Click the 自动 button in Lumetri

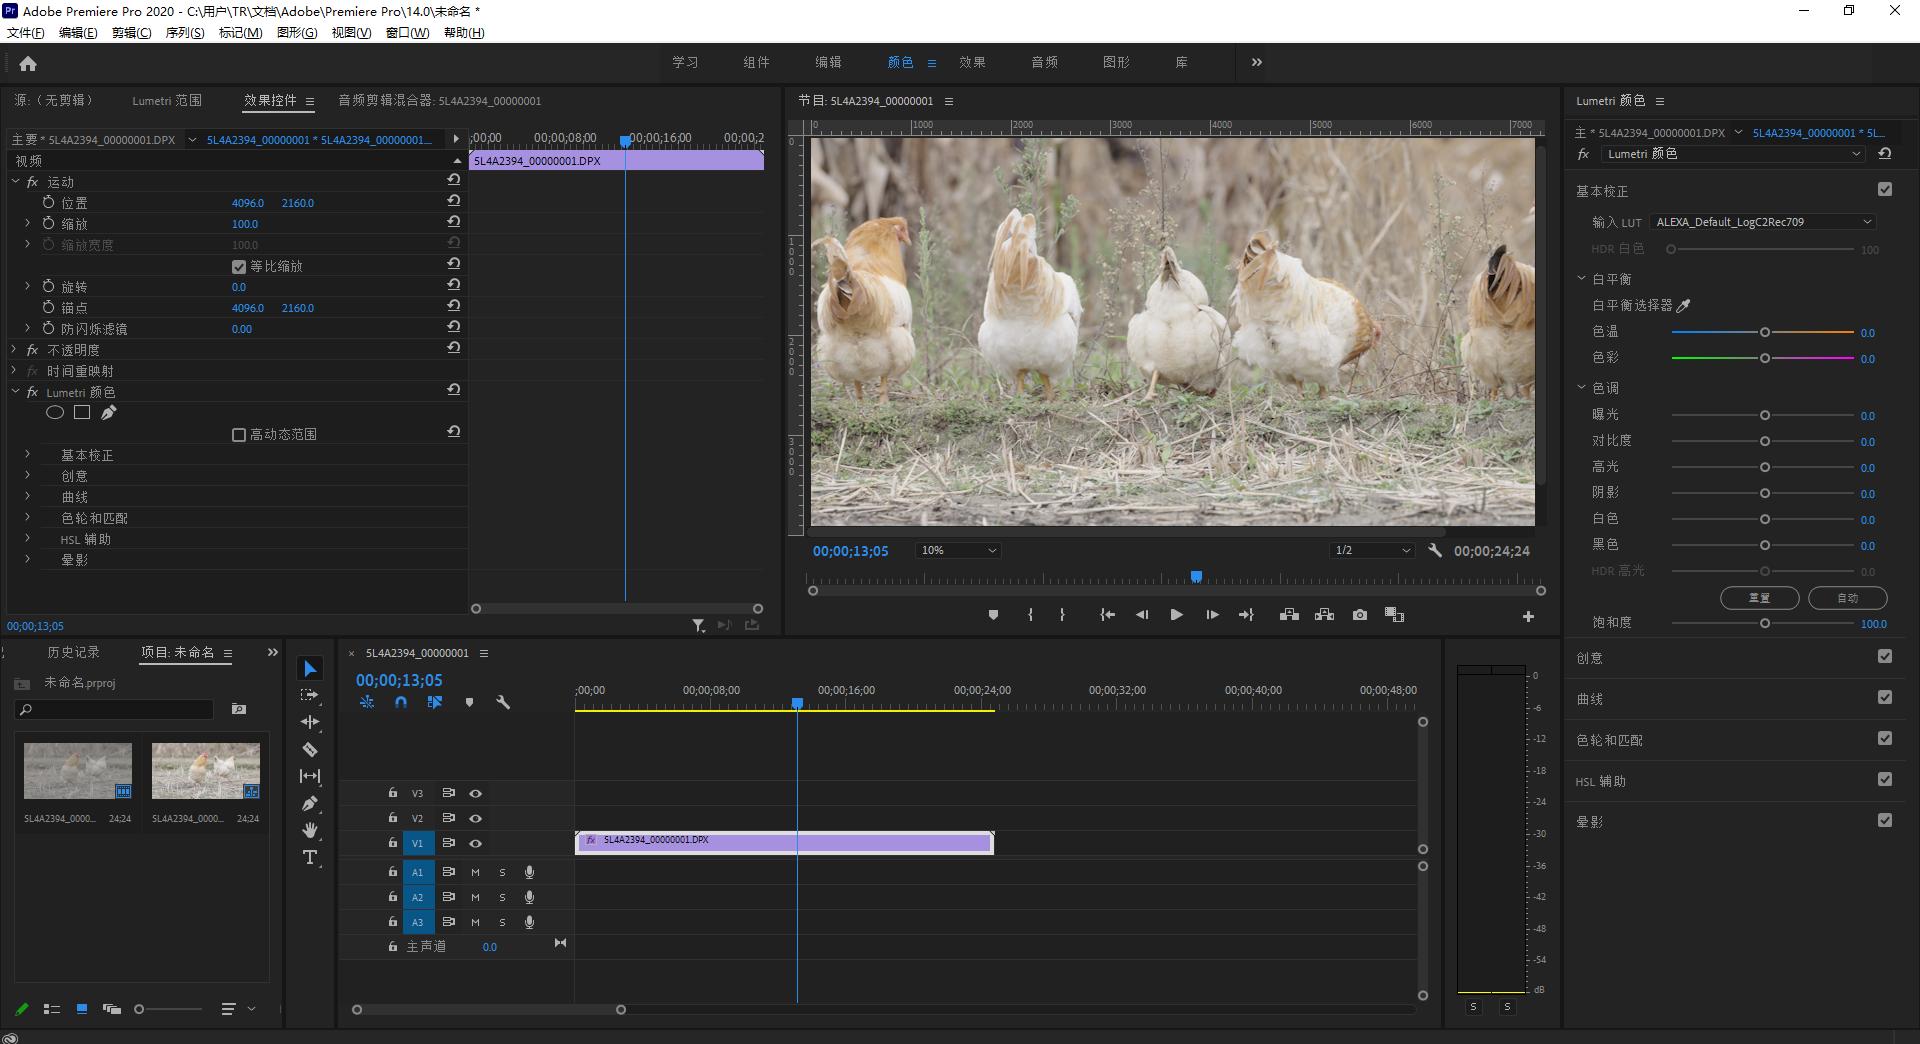pos(1847,598)
